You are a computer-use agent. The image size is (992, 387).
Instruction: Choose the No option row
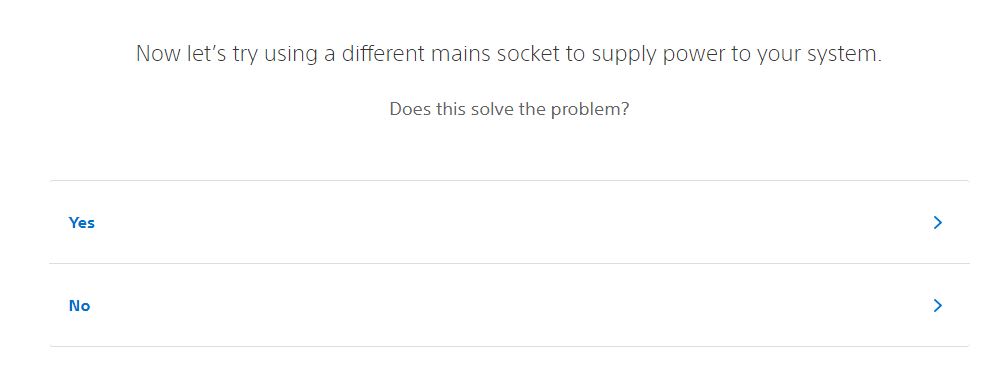(509, 305)
